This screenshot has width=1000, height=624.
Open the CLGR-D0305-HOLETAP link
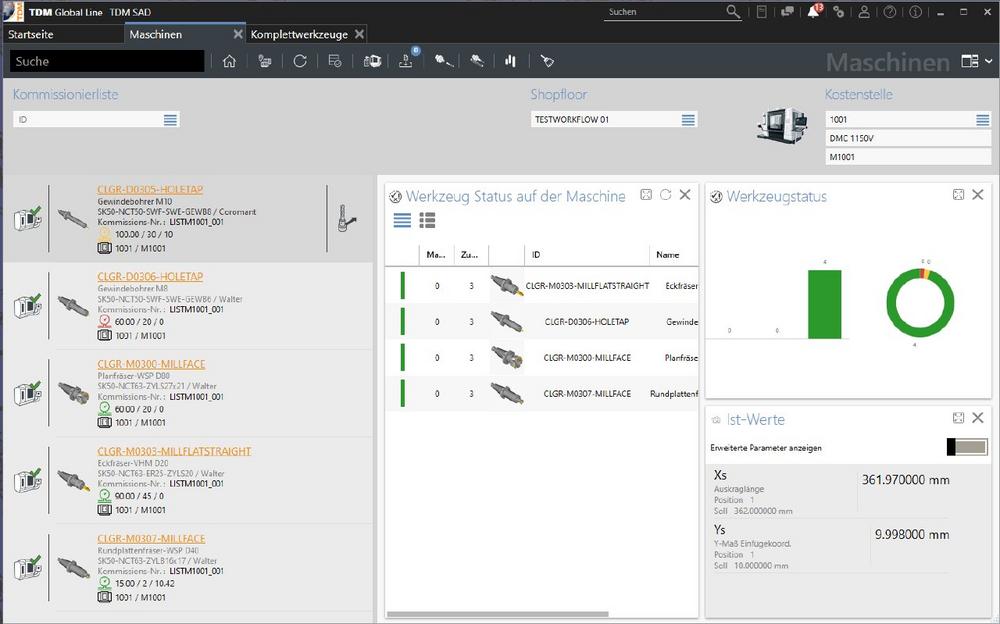point(150,189)
